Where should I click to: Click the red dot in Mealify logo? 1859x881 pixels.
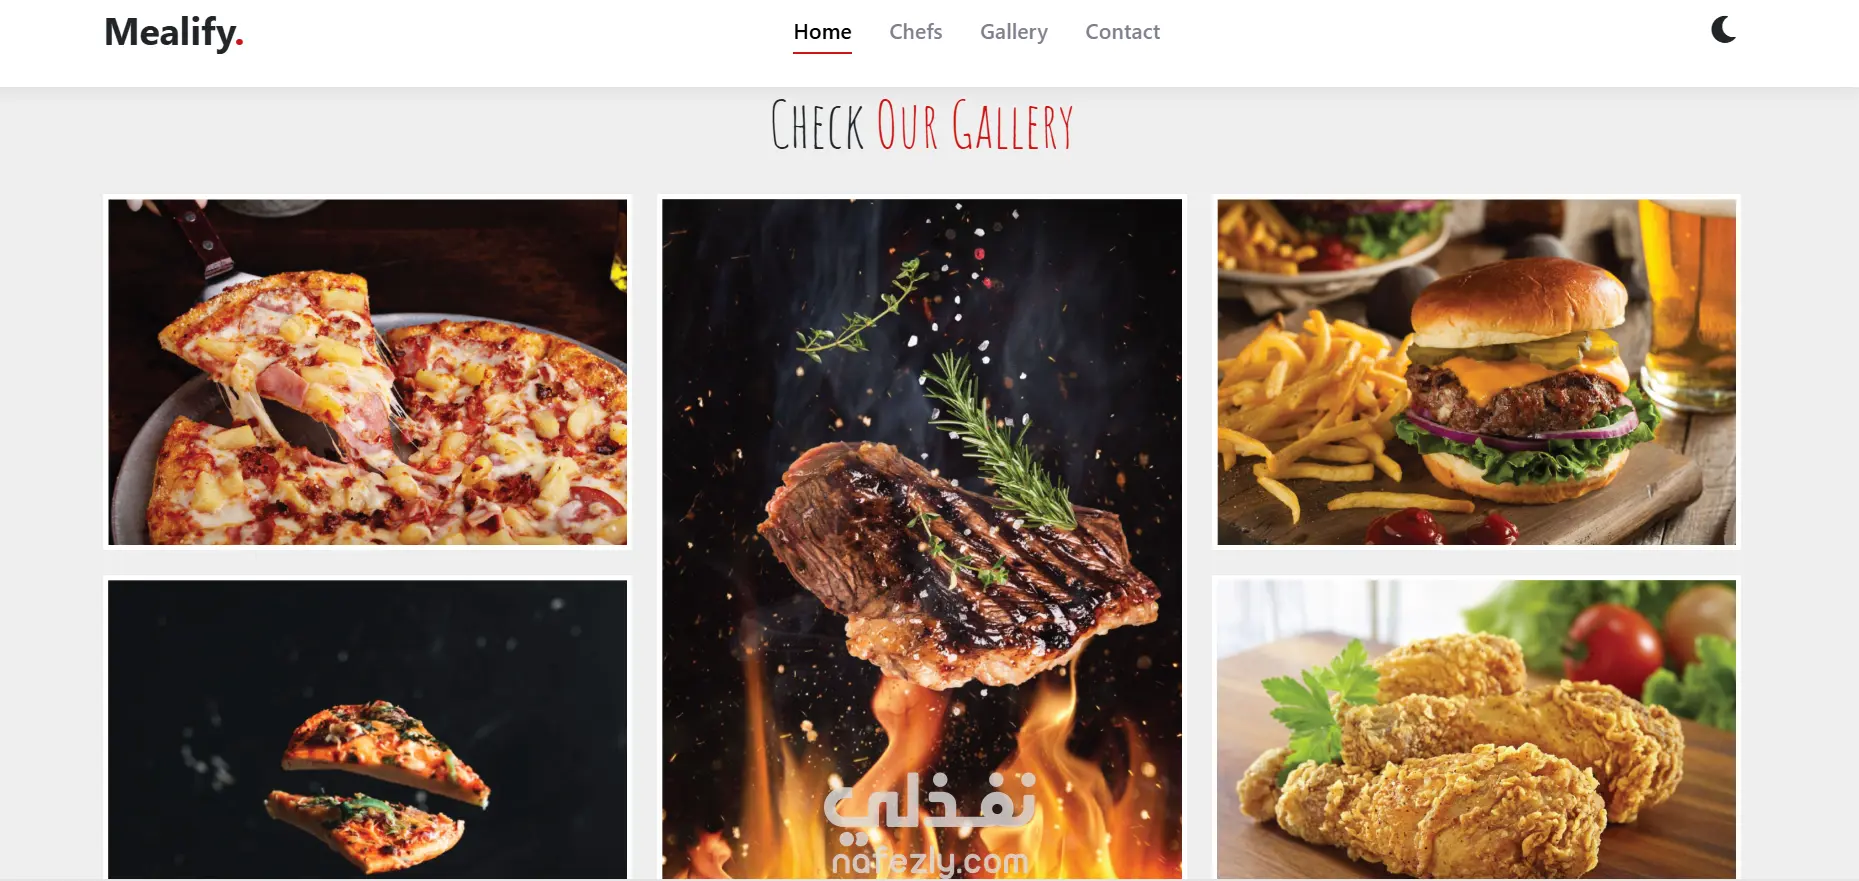(x=239, y=43)
